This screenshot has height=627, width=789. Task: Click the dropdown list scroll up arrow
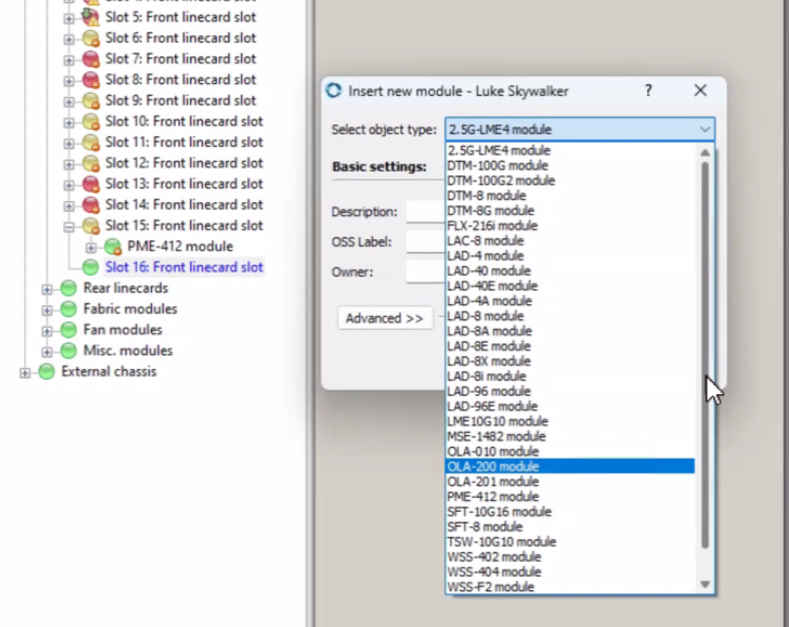(704, 152)
